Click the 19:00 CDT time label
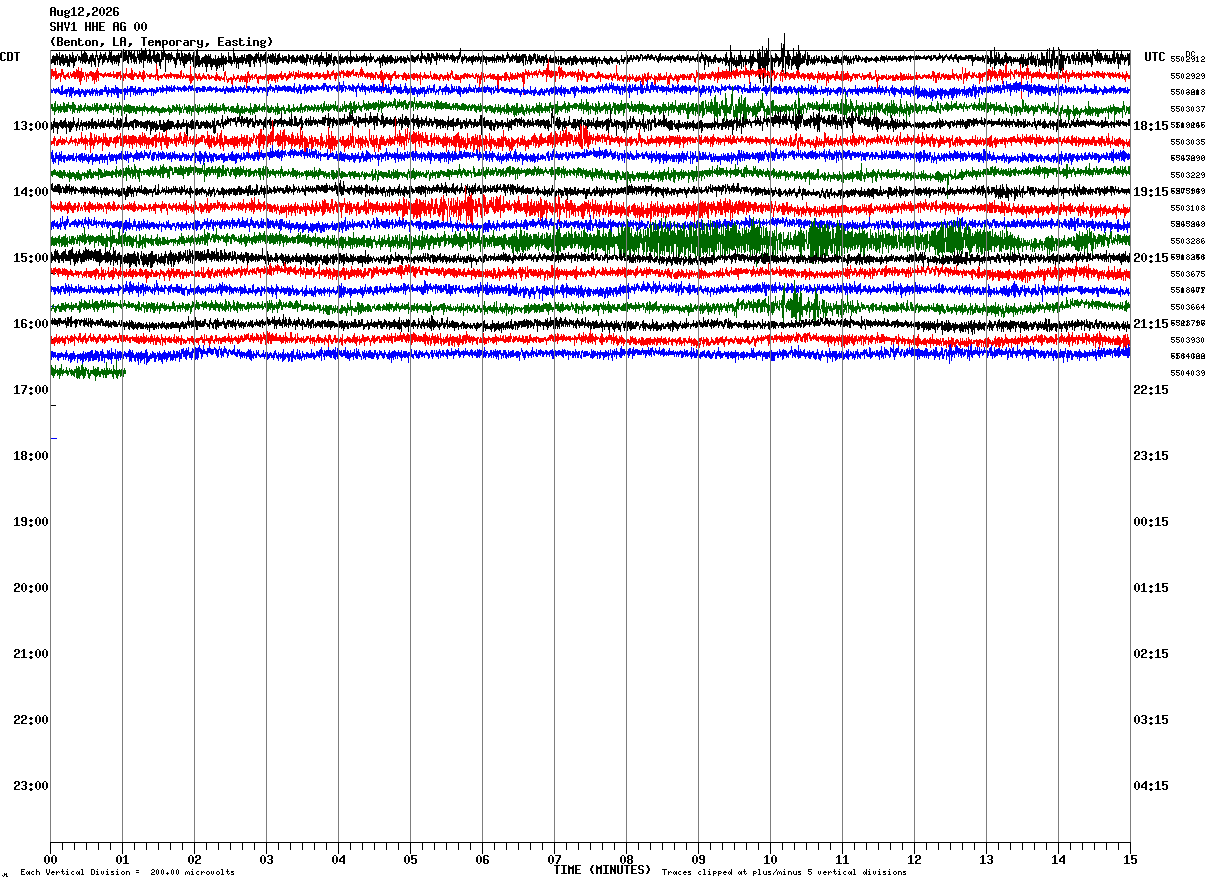 [31, 522]
